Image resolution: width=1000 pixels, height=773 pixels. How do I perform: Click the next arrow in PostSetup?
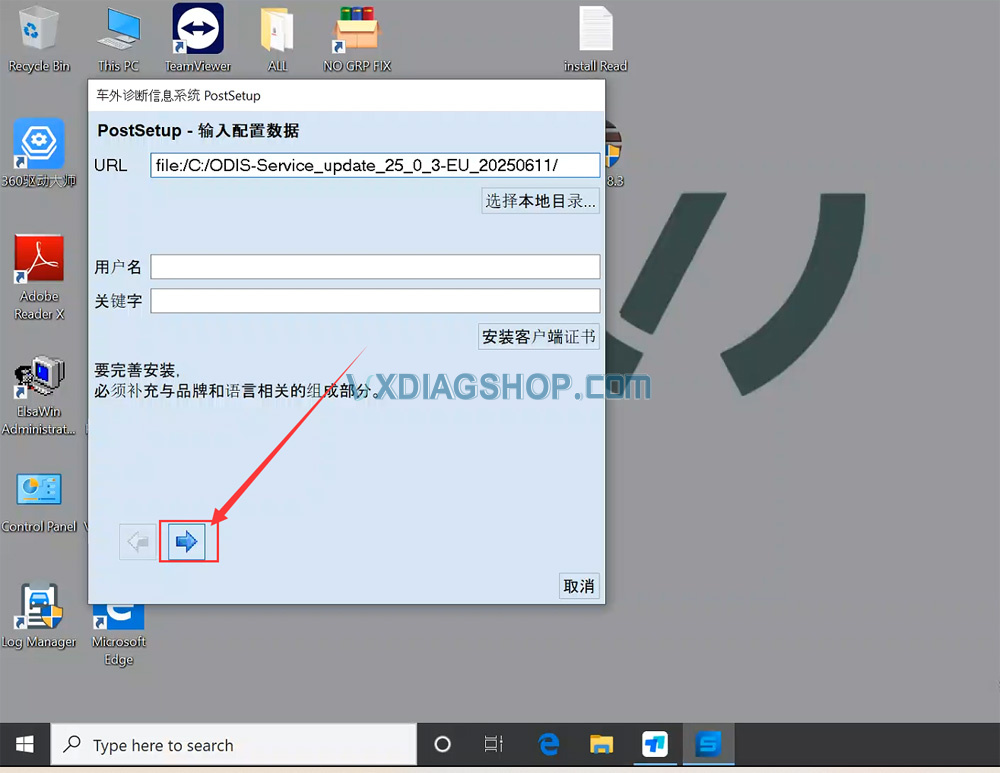pos(189,541)
